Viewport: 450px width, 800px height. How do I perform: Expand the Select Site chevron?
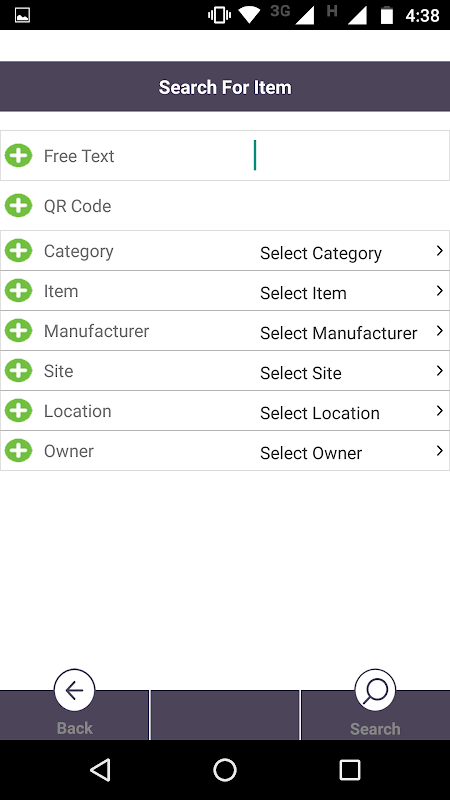coord(439,371)
